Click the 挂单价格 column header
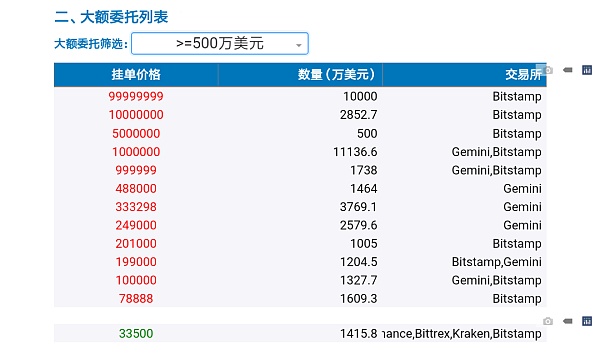The image size is (600, 360). tap(136, 75)
